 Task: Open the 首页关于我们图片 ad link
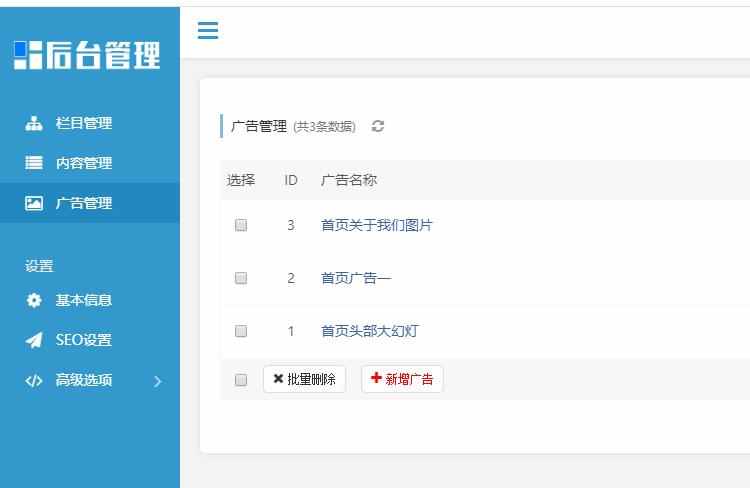[x=376, y=225]
